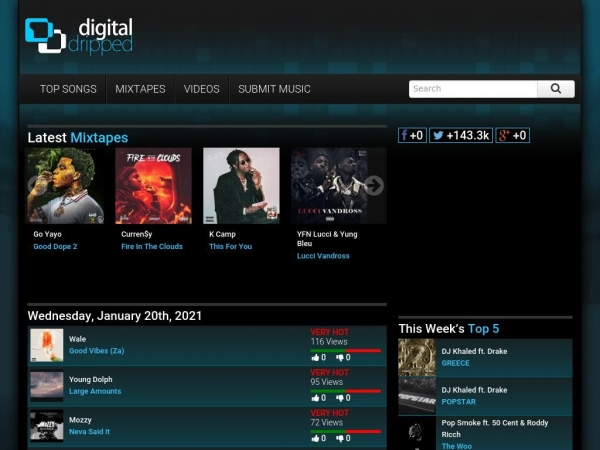This screenshot has height=450, width=600.
Task: Click the This Week's Top 5 heading
Action: (x=449, y=329)
